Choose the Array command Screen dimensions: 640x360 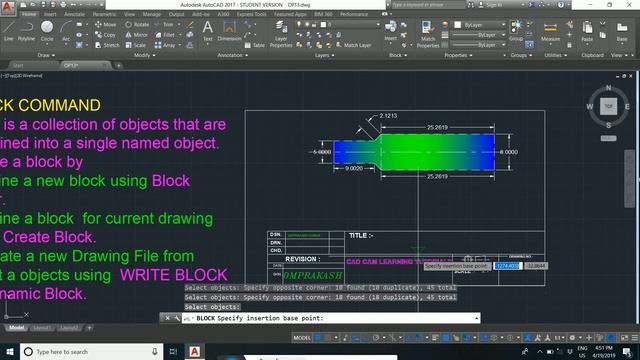click(165, 45)
